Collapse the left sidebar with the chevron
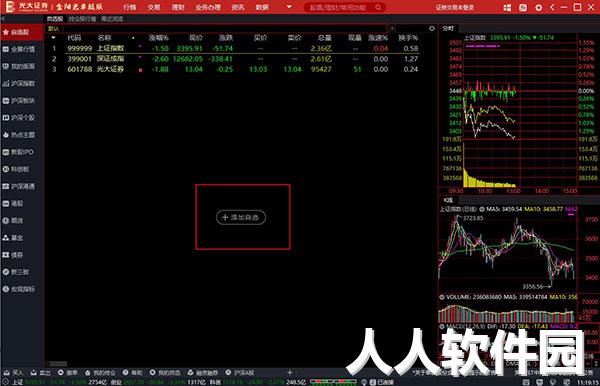Screen dimensions: 600x386 3,18
